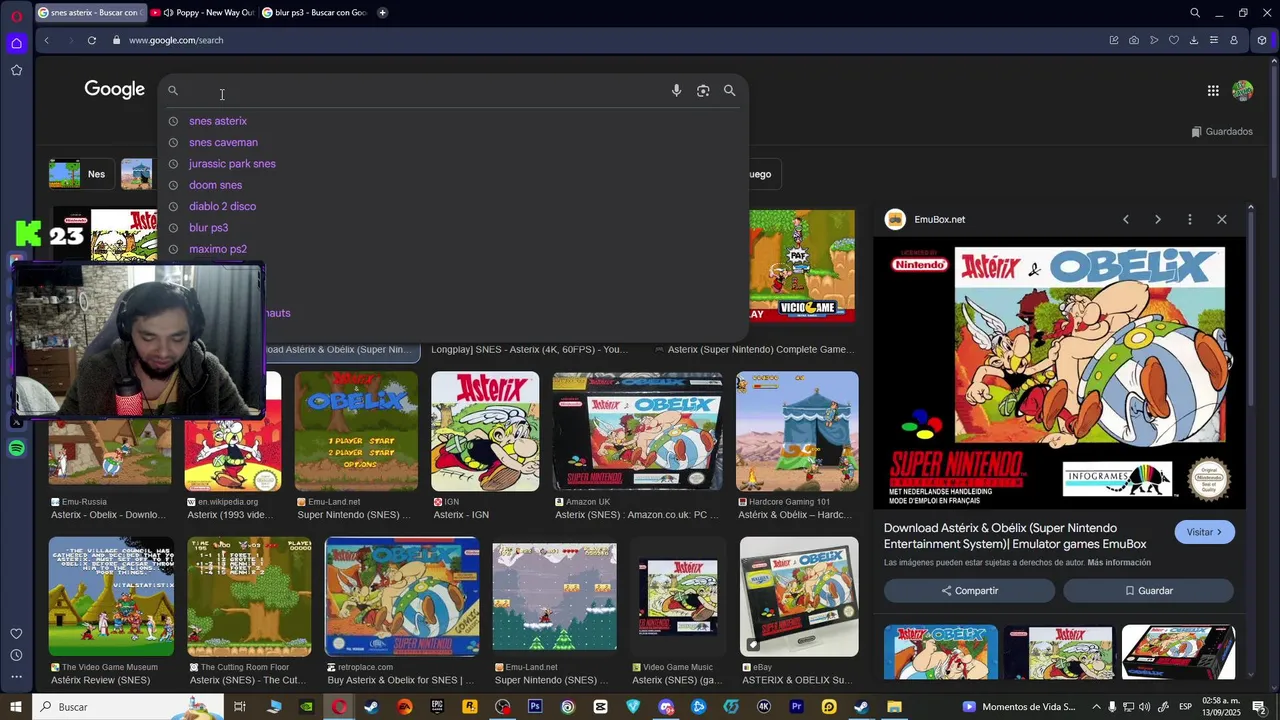Take a snapshot with the camera icon
The image size is (1280, 720).
[x=1134, y=40]
